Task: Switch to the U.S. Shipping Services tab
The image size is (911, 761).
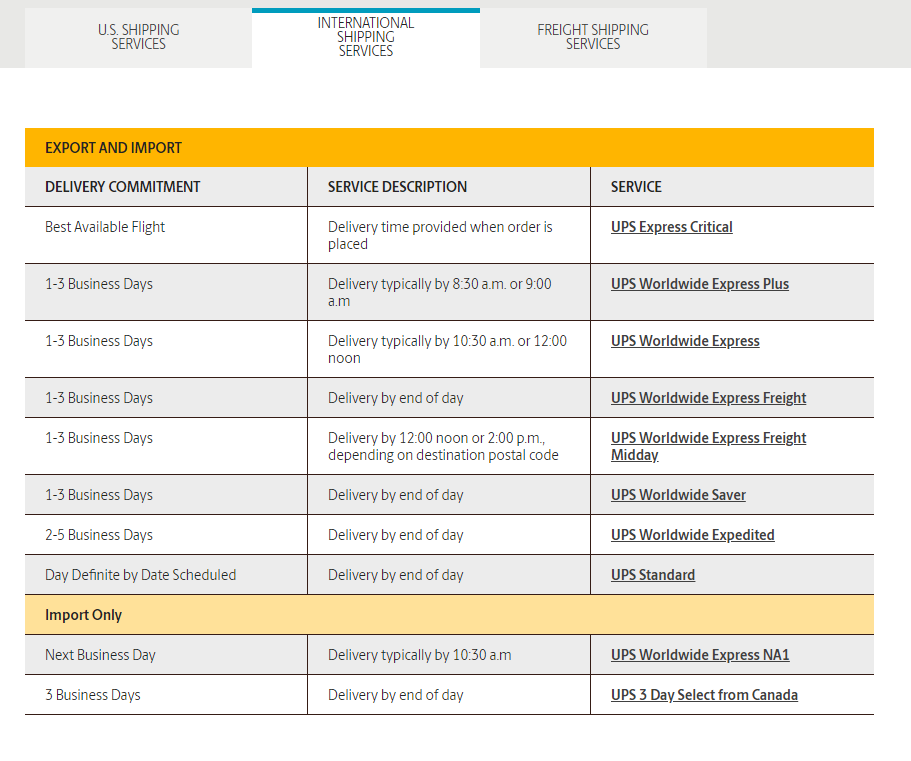Action: click(138, 37)
